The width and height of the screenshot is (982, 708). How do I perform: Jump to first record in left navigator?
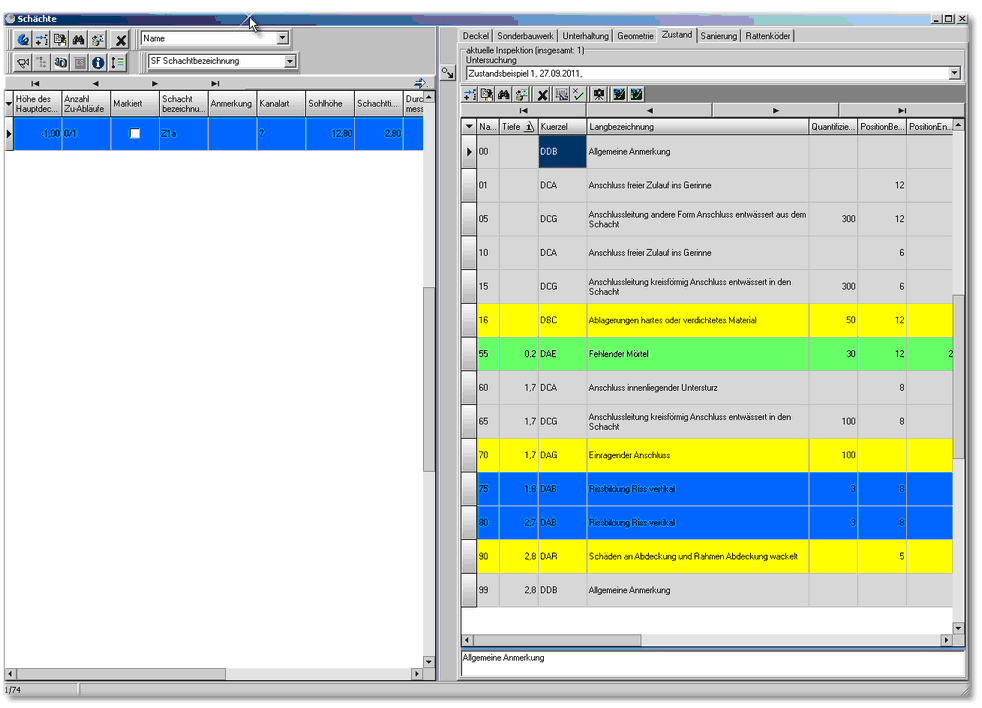coord(35,84)
